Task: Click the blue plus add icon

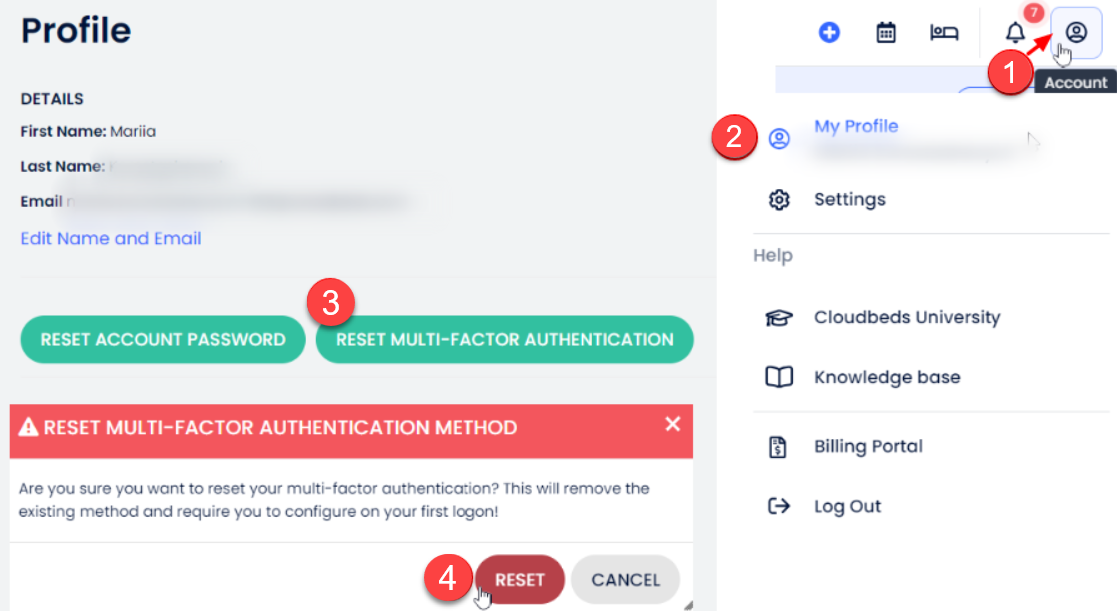Action: (829, 33)
